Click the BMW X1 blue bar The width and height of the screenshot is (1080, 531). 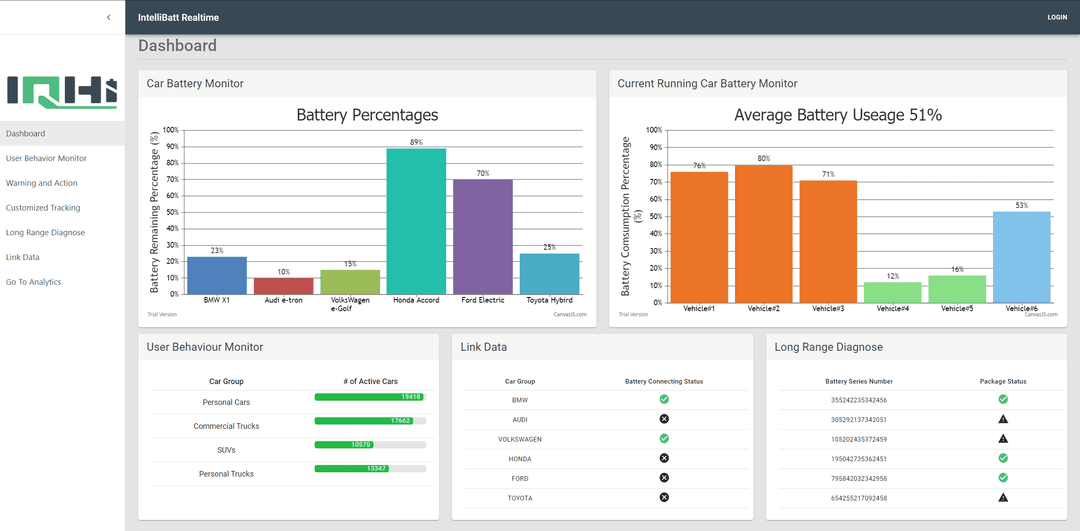click(x=216, y=275)
